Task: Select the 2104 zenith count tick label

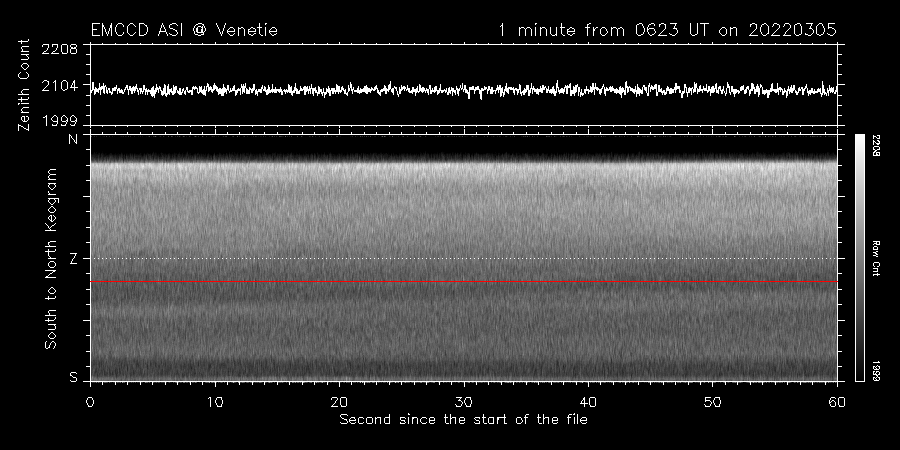Action: (60, 86)
